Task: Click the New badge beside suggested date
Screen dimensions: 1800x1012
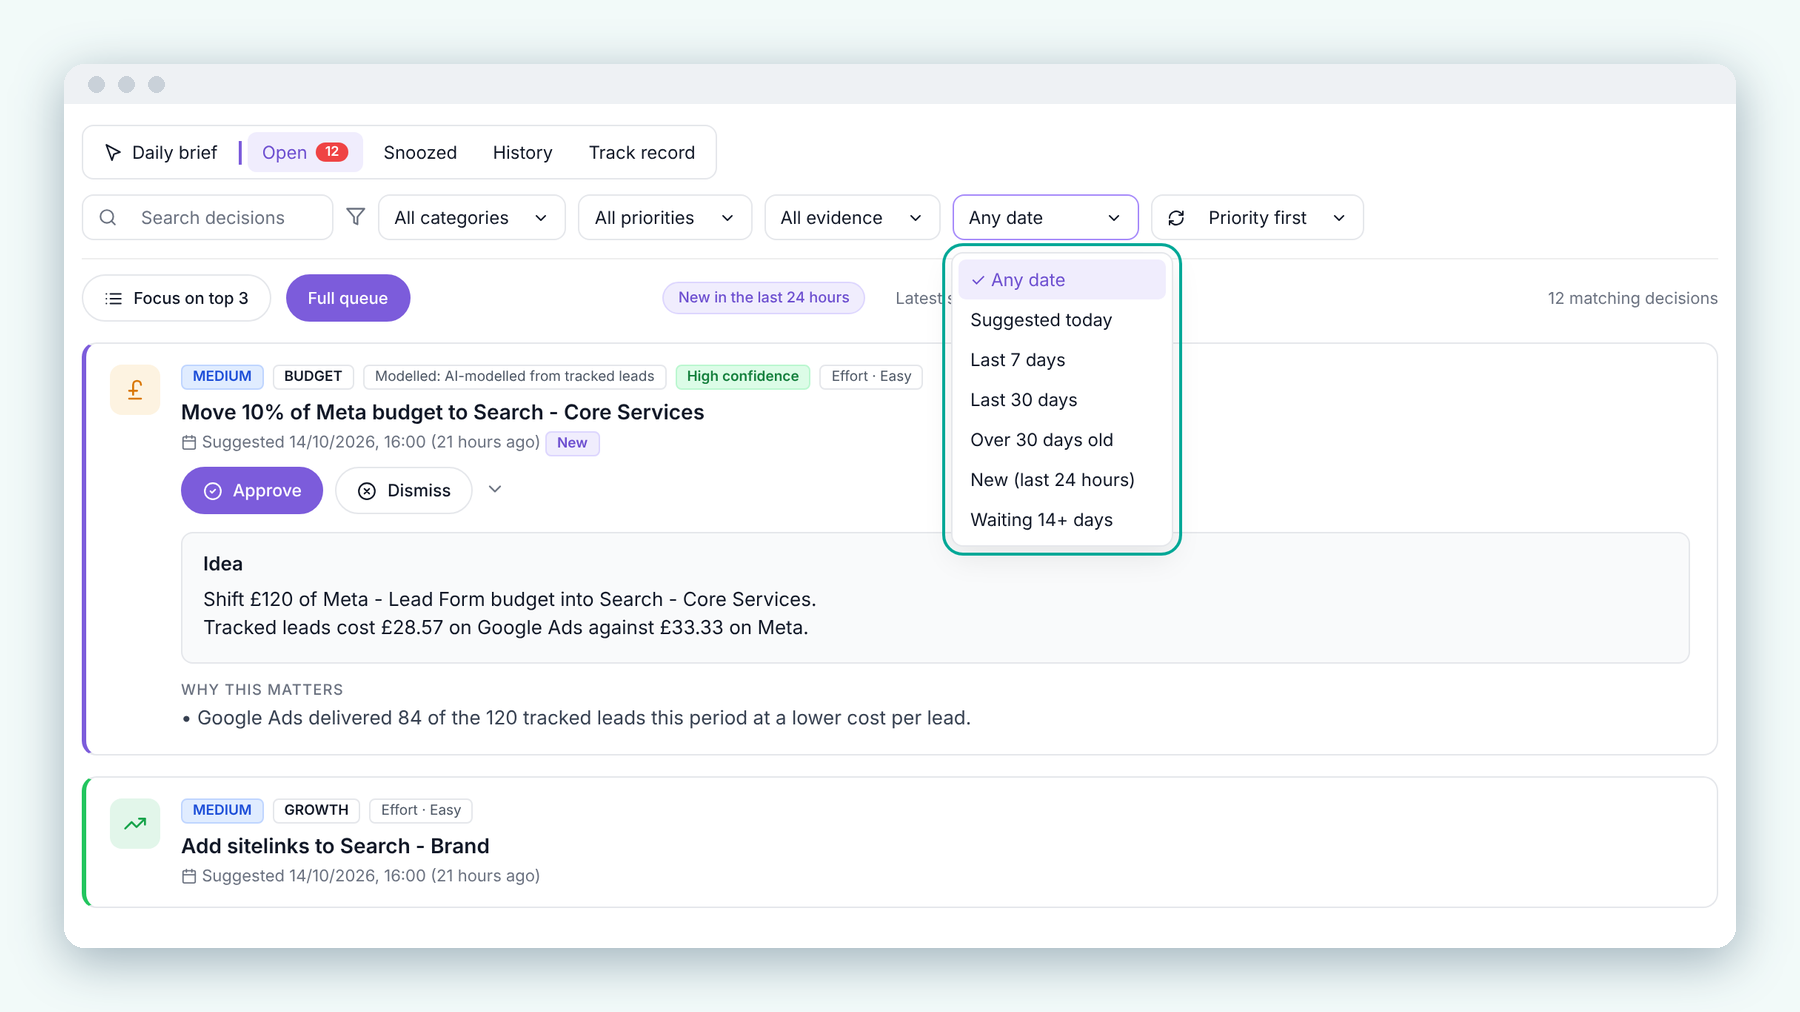Action: pyautogui.click(x=572, y=443)
